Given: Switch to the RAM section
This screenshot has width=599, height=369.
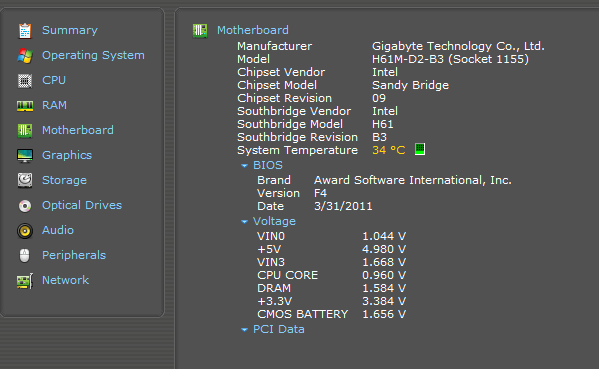Looking at the screenshot, I should tap(54, 105).
